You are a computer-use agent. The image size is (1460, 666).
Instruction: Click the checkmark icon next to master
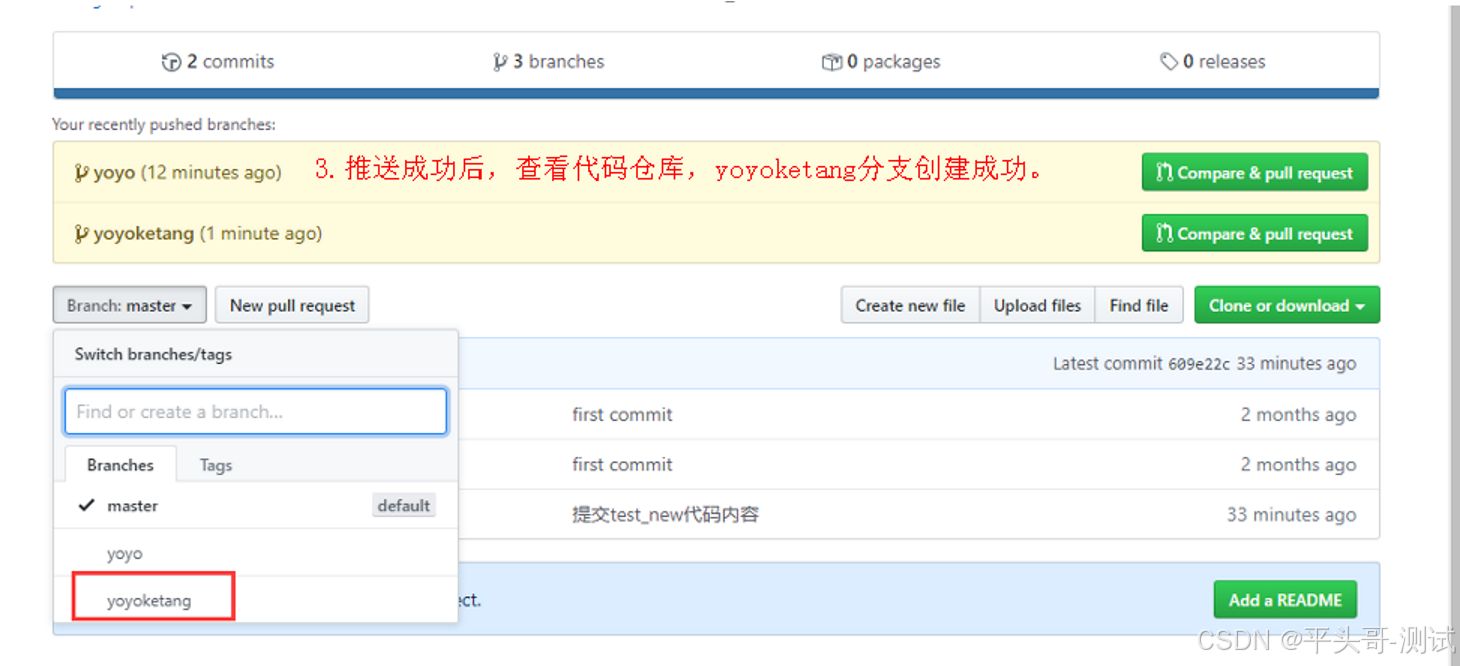coord(86,505)
